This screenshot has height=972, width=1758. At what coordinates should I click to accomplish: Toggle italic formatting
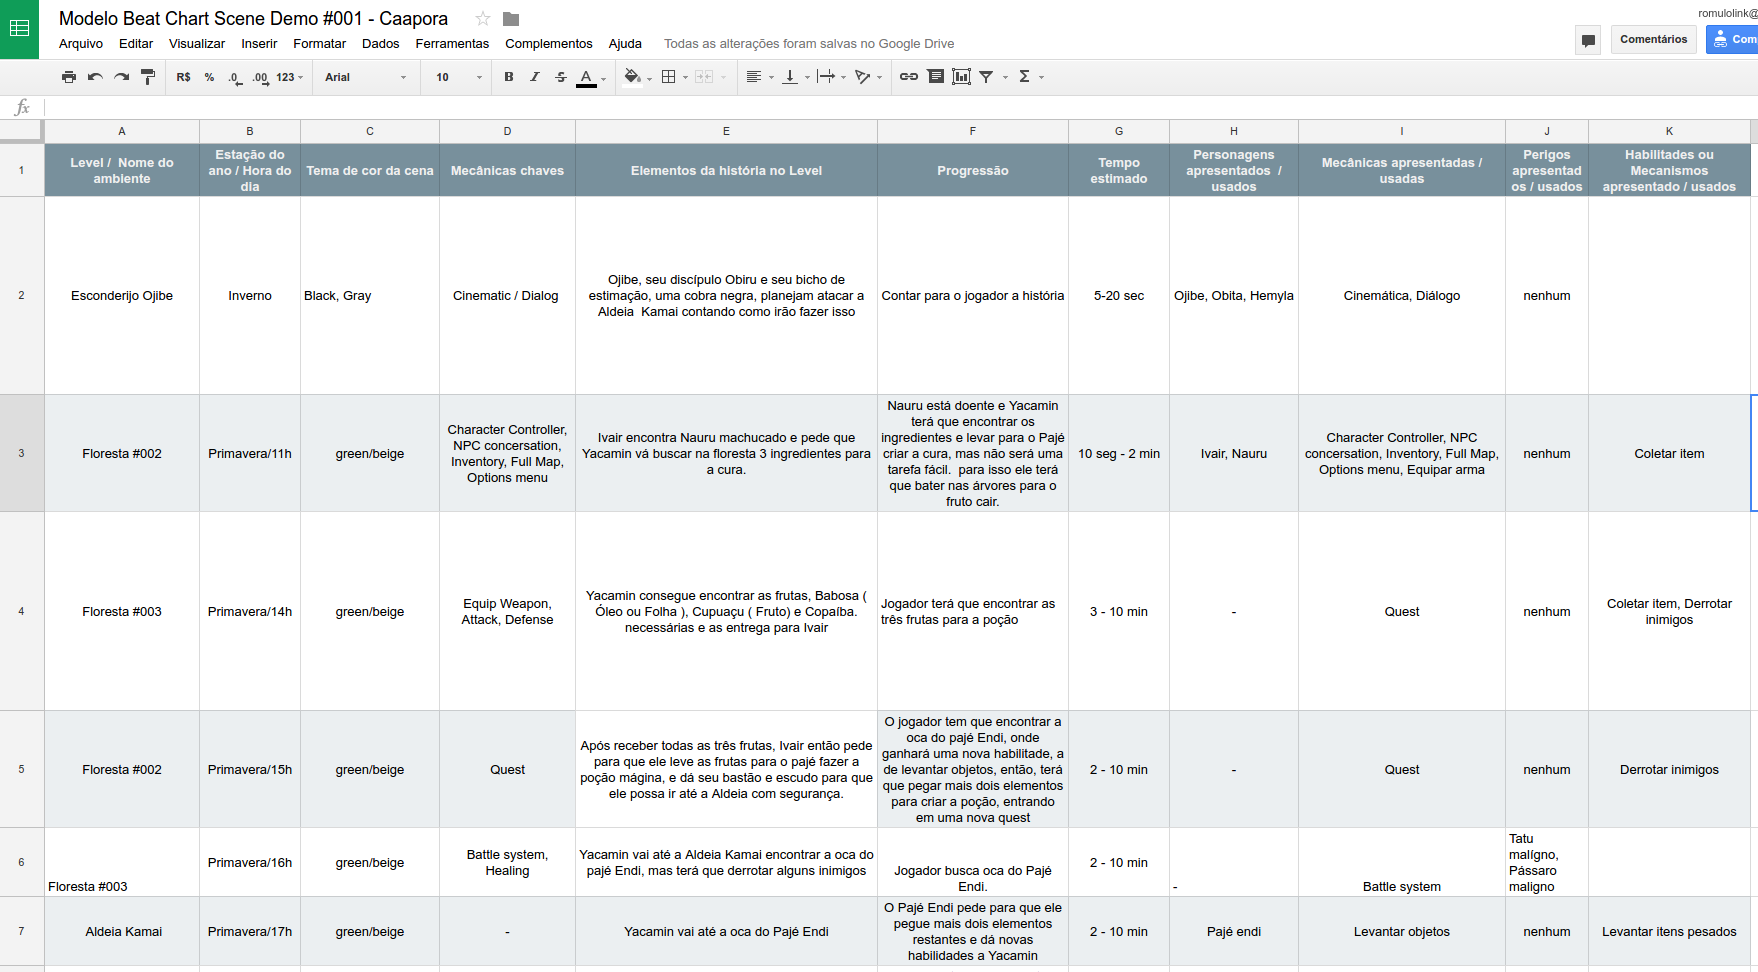(535, 77)
